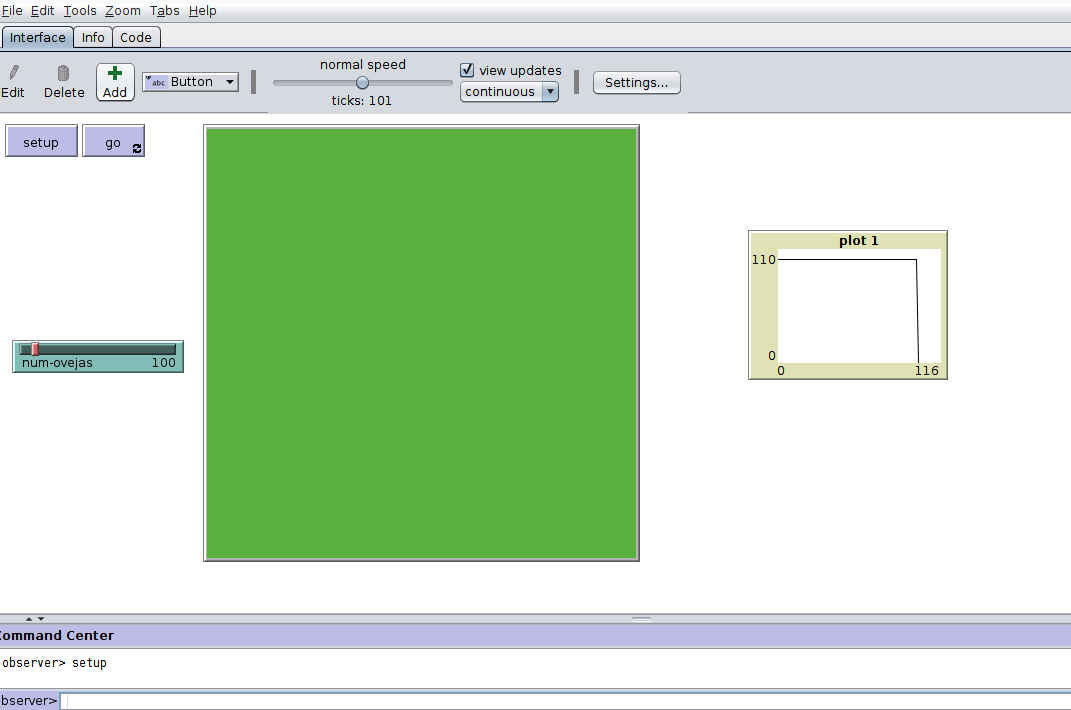This screenshot has width=1071, height=710.
Task: Click the normal speed slider handle
Action: 362,83
